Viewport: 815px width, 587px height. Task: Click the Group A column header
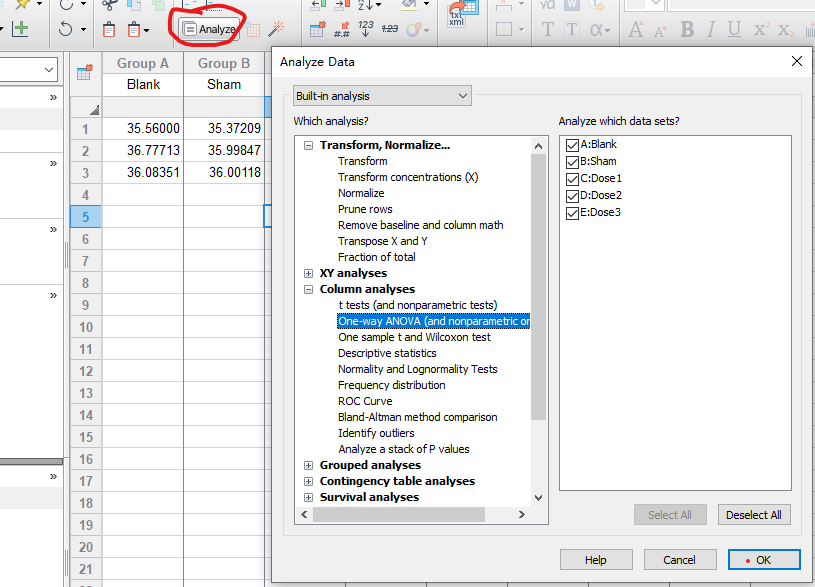(x=143, y=63)
